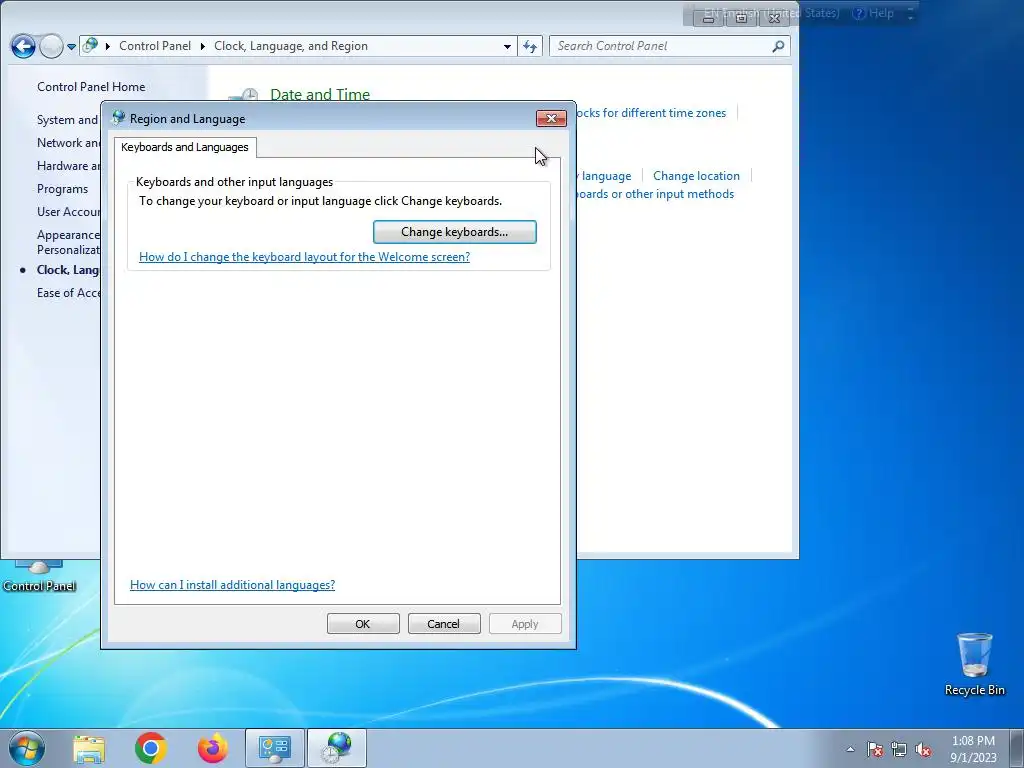The width and height of the screenshot is (1024, 768).
Task: Launch File Explorer from taskbar
Action: [89, 748]
